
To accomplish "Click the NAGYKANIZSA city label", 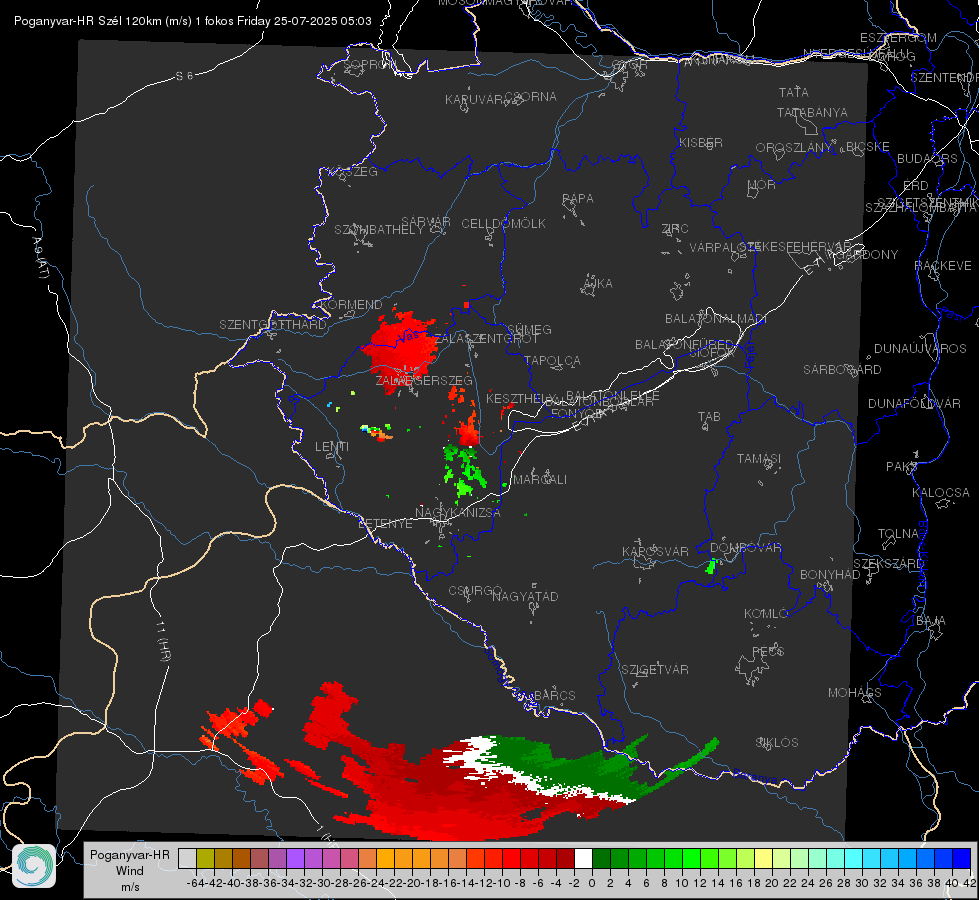I will point(458,513).
